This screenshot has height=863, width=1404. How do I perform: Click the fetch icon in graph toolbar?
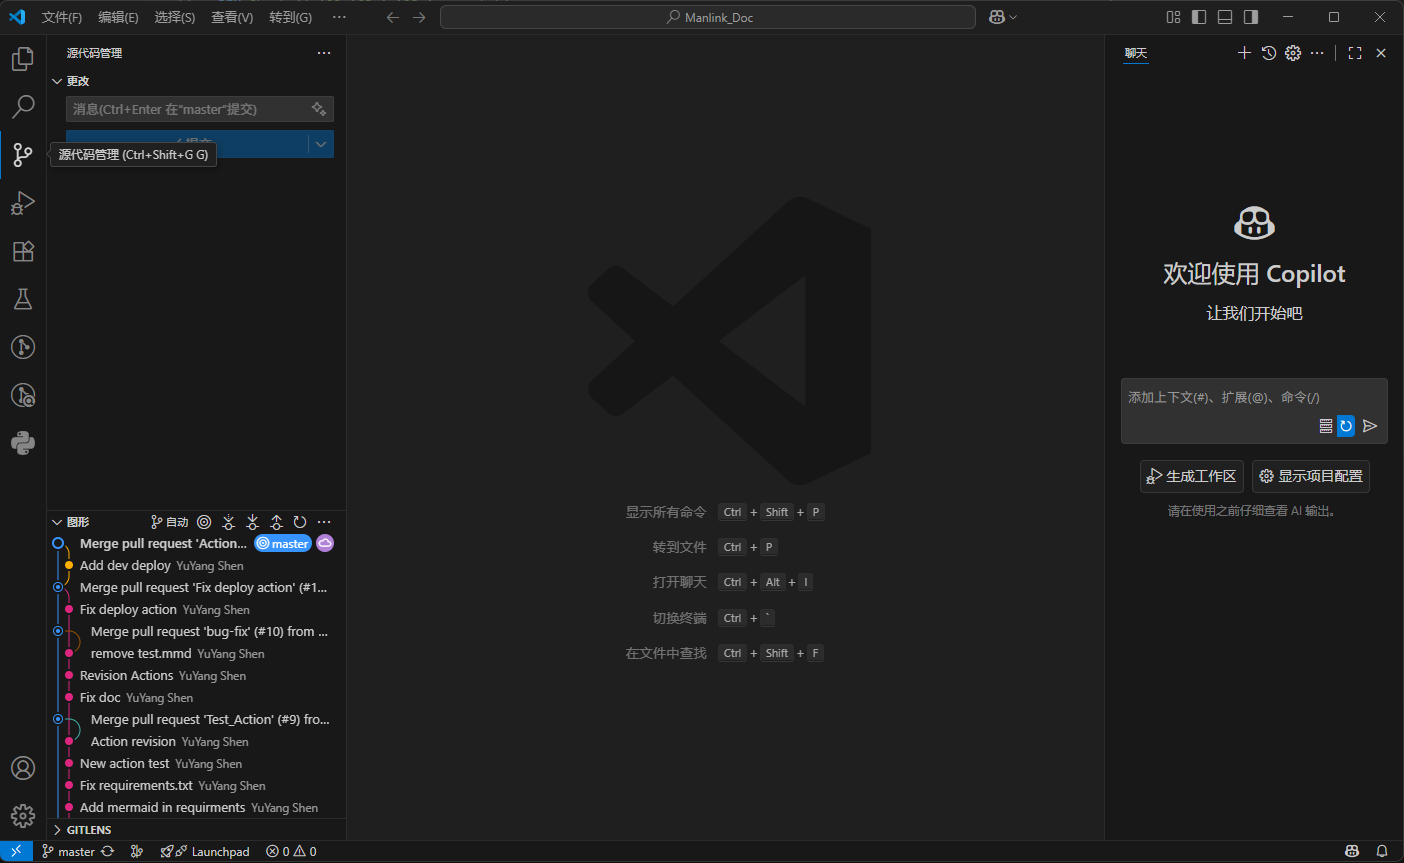pos(228,522)
